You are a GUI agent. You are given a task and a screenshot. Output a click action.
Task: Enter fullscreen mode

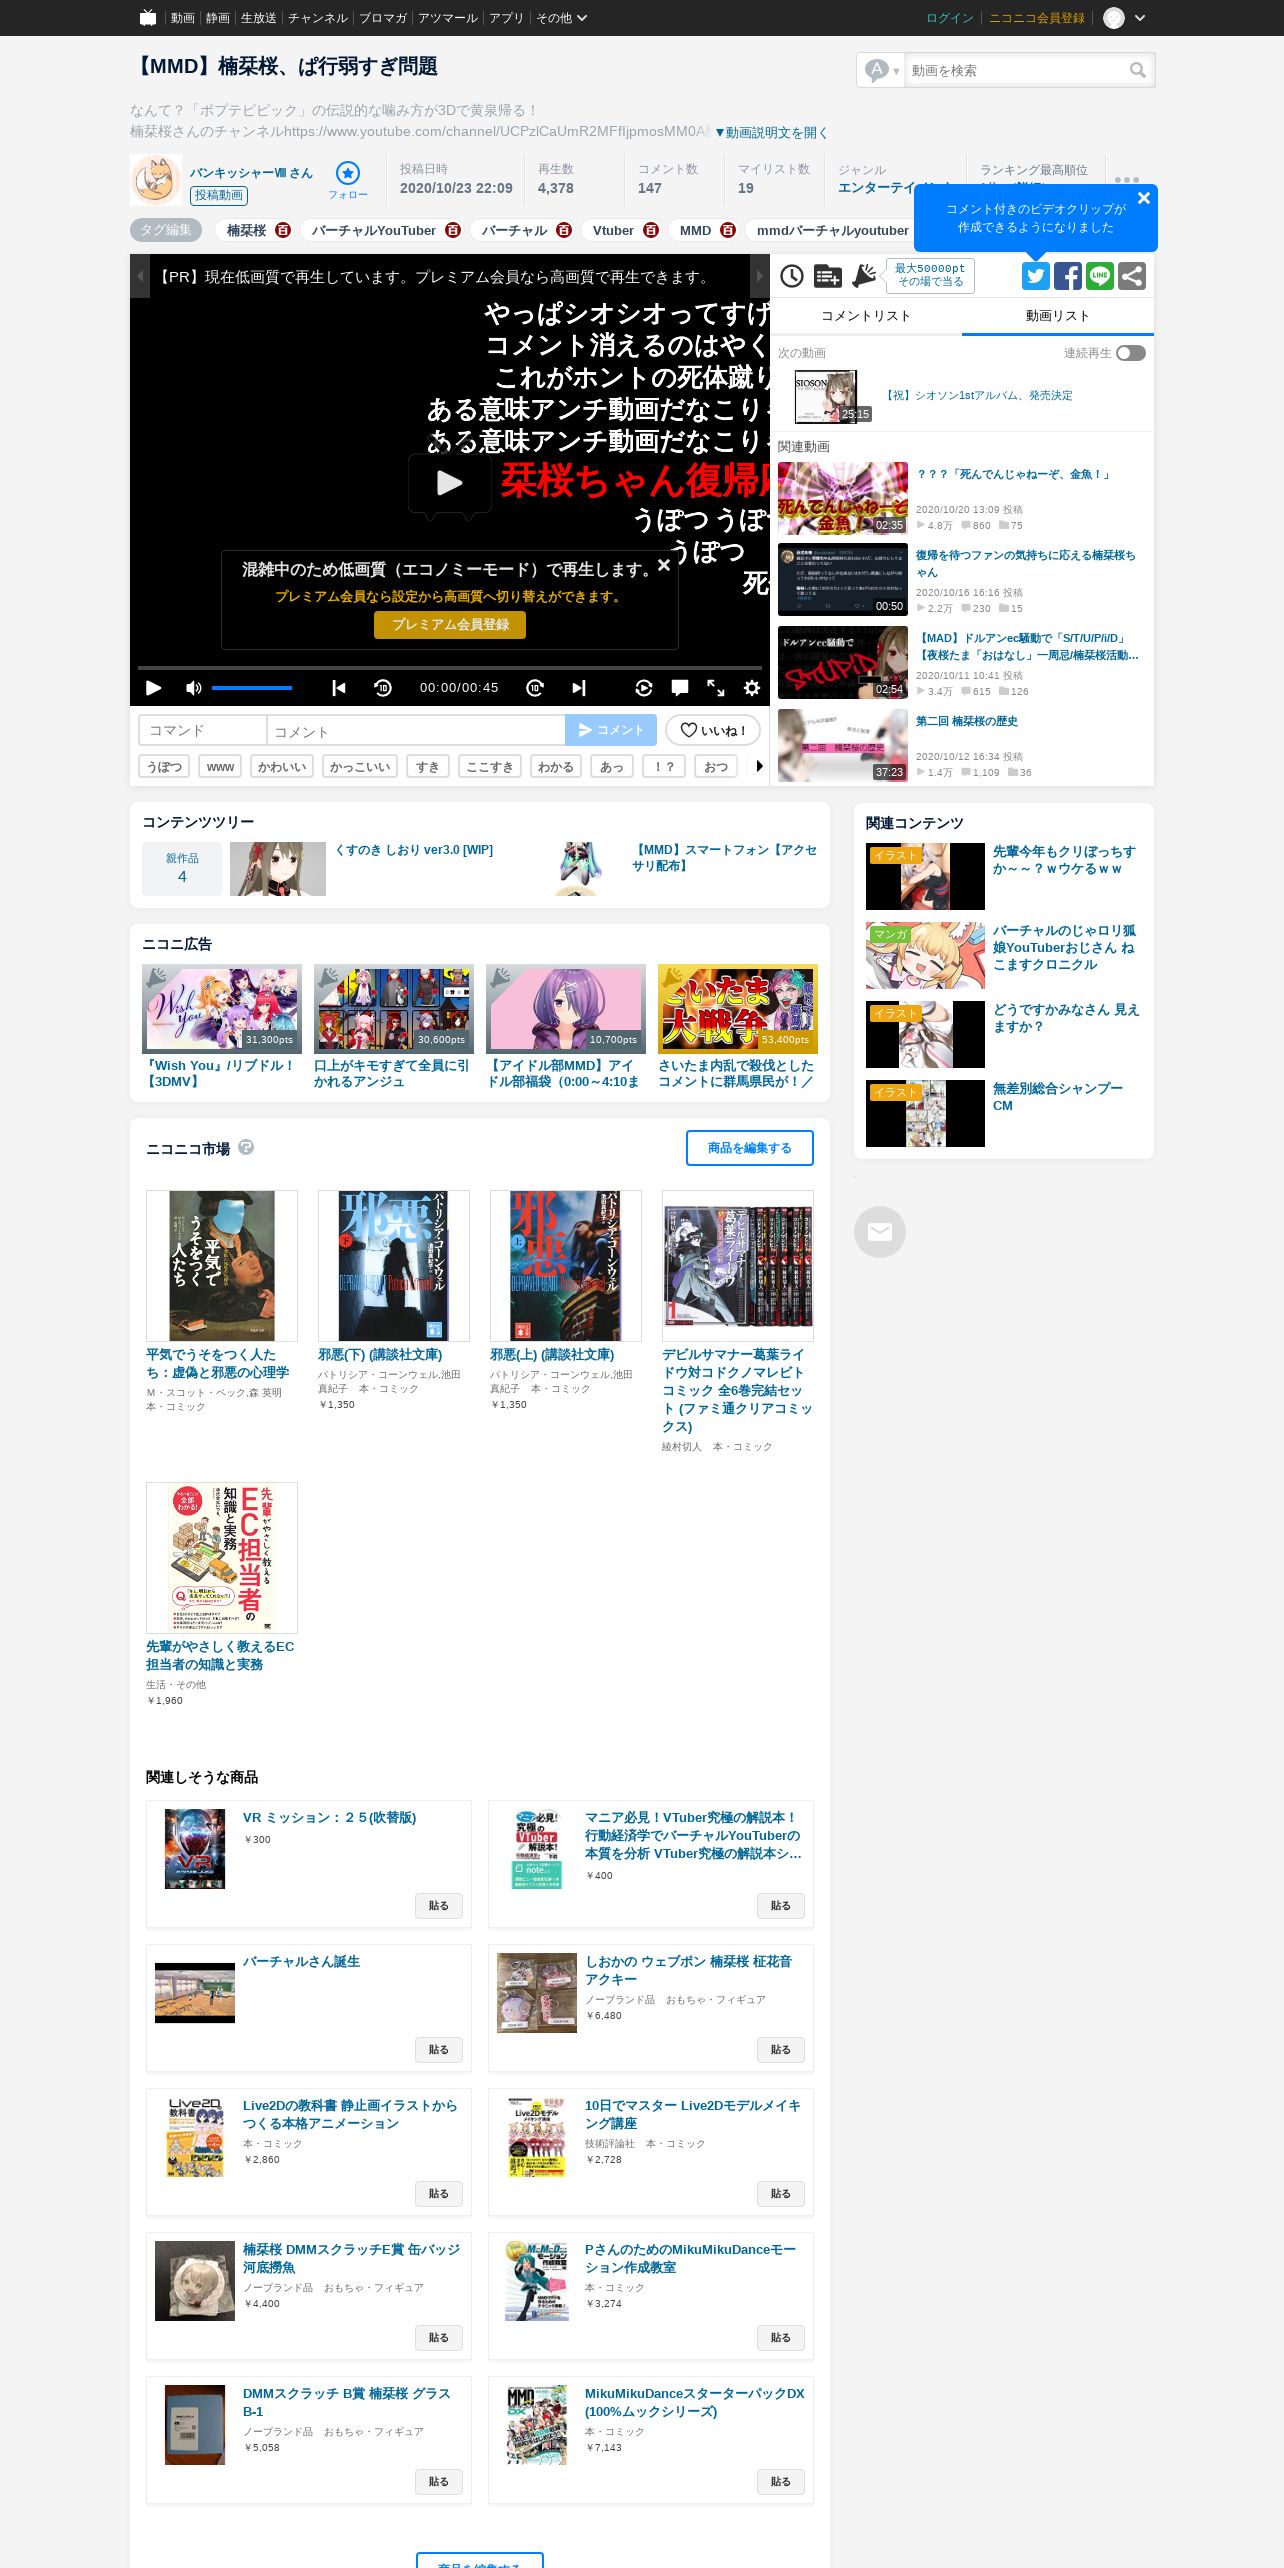tap(716, 688)
